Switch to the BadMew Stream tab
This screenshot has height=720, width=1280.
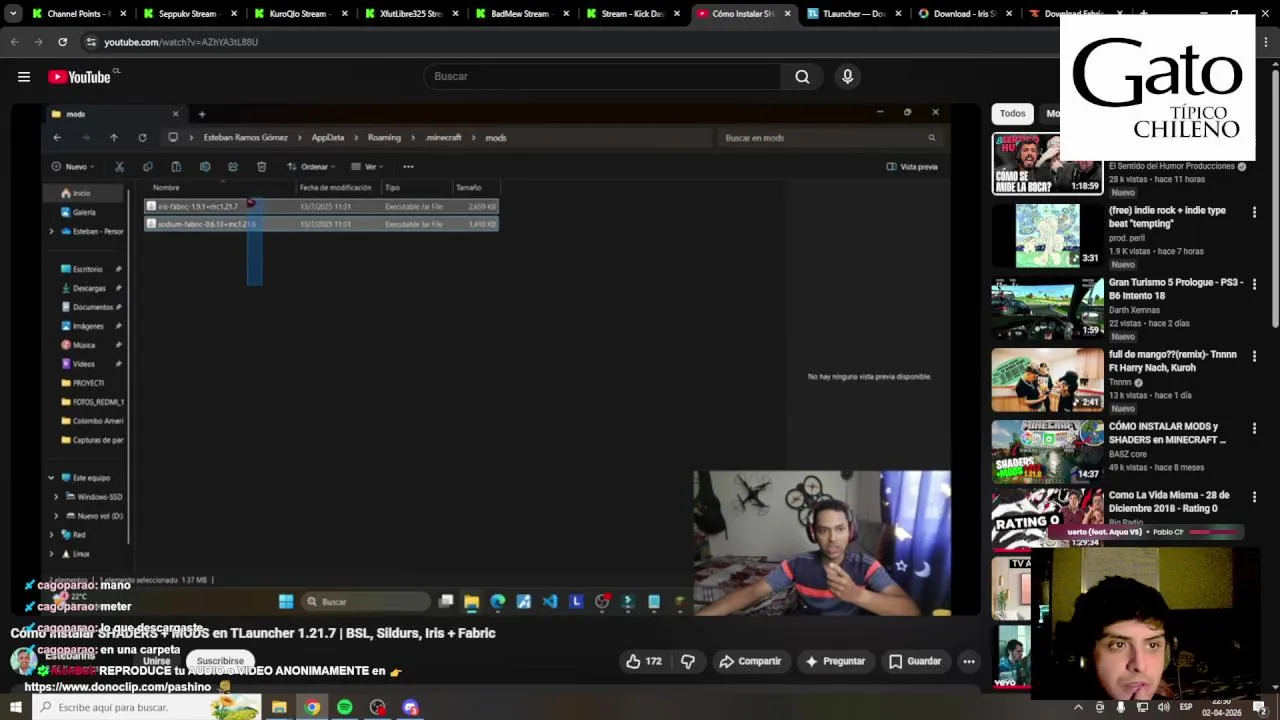point(520,14)
